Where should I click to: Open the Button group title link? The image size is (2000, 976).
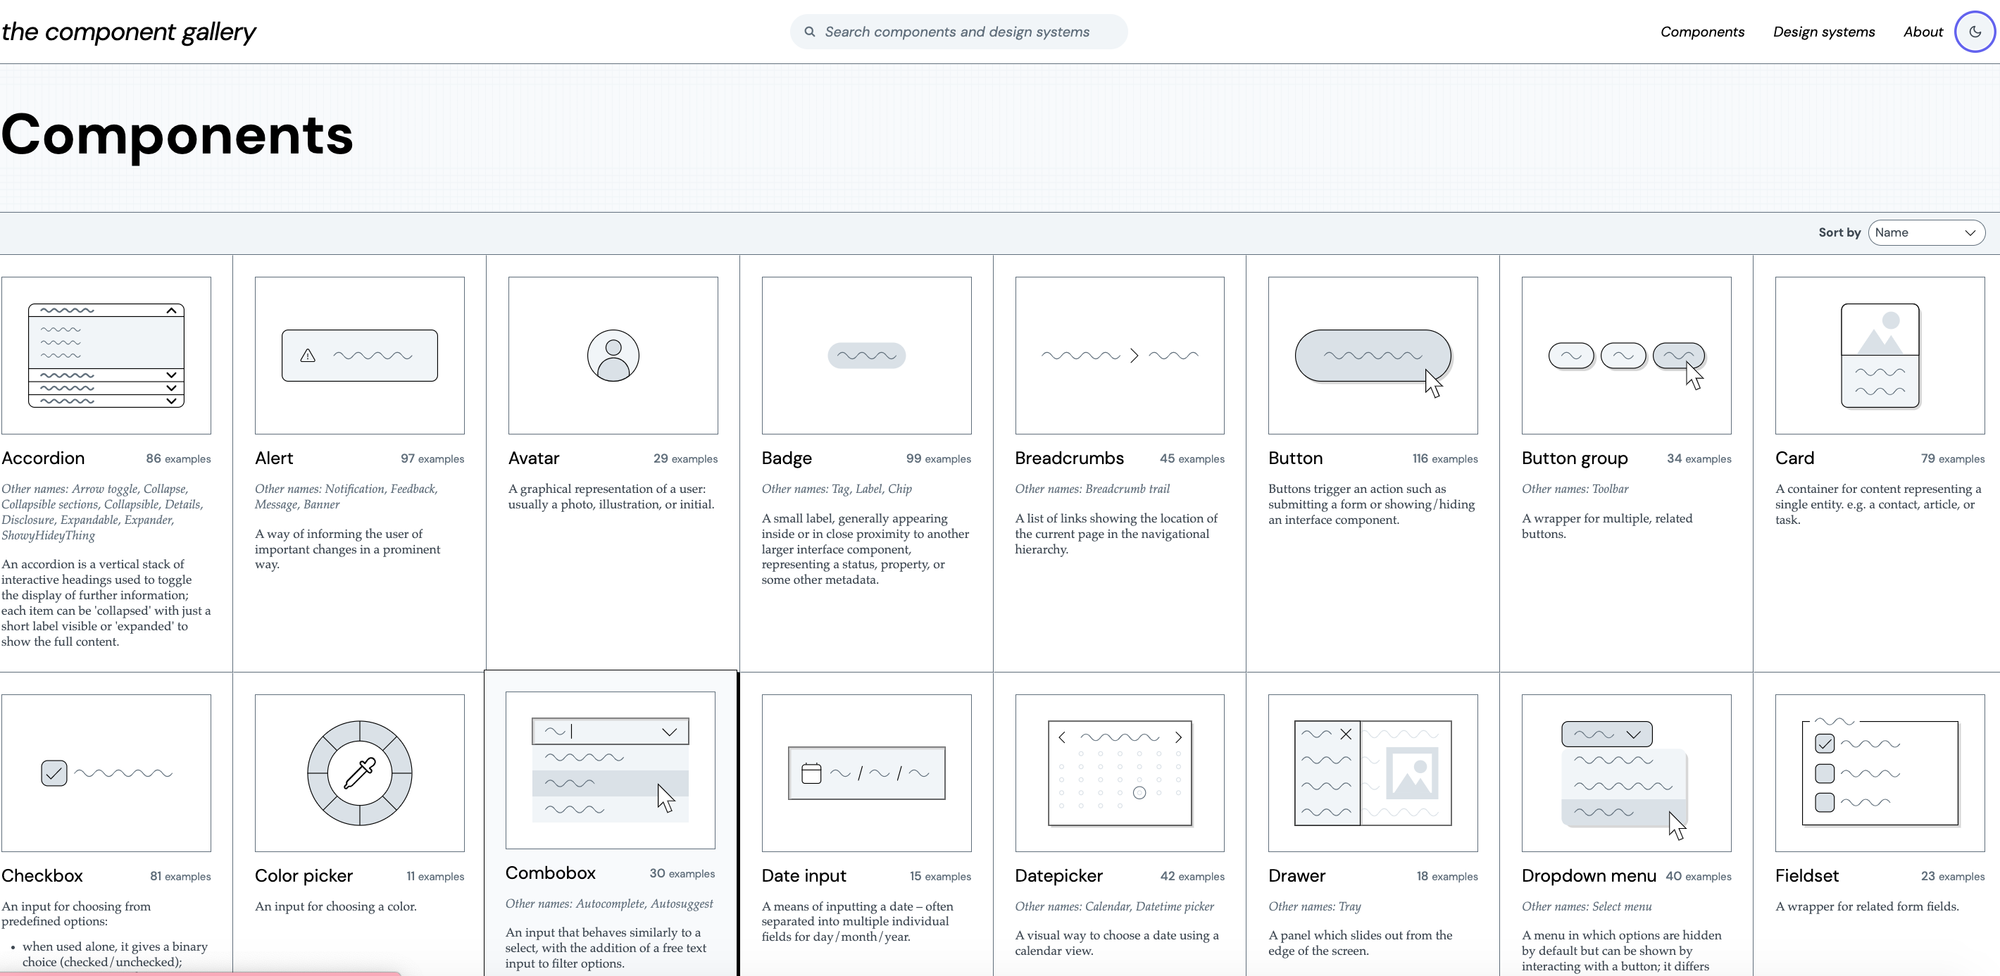(1574, 458)
